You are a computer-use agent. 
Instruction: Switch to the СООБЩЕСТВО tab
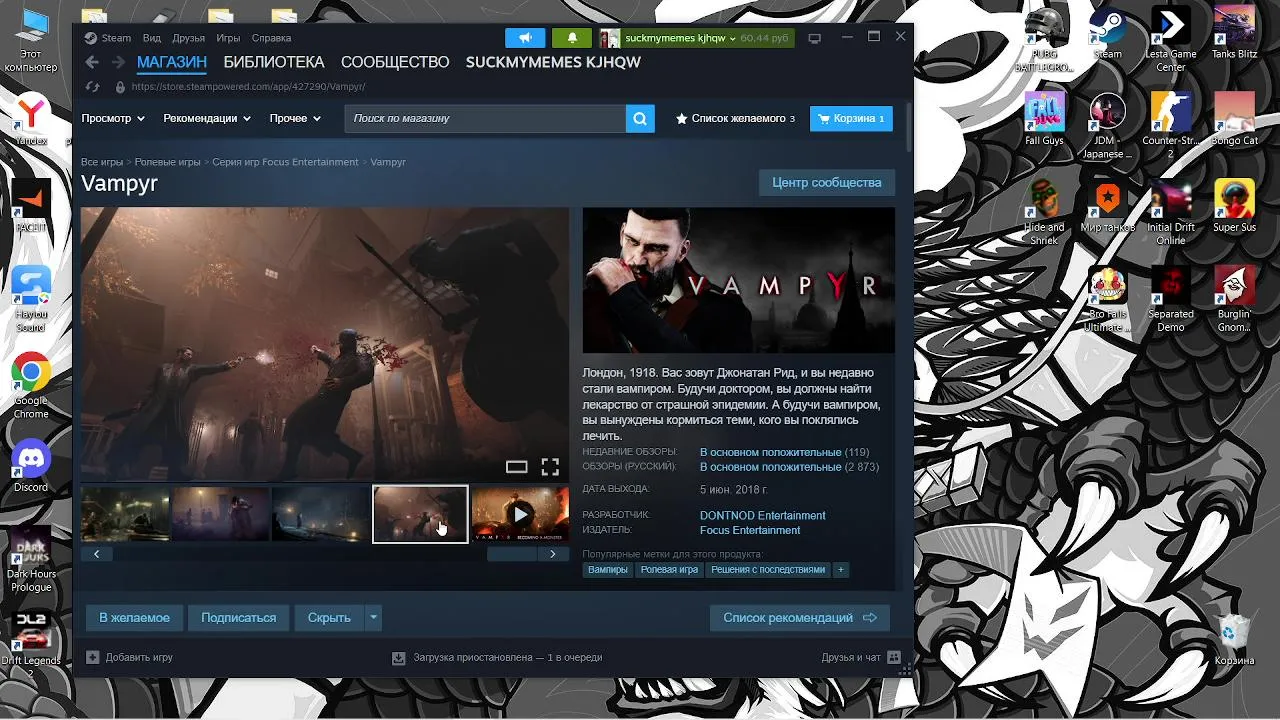tap(395, 62)
